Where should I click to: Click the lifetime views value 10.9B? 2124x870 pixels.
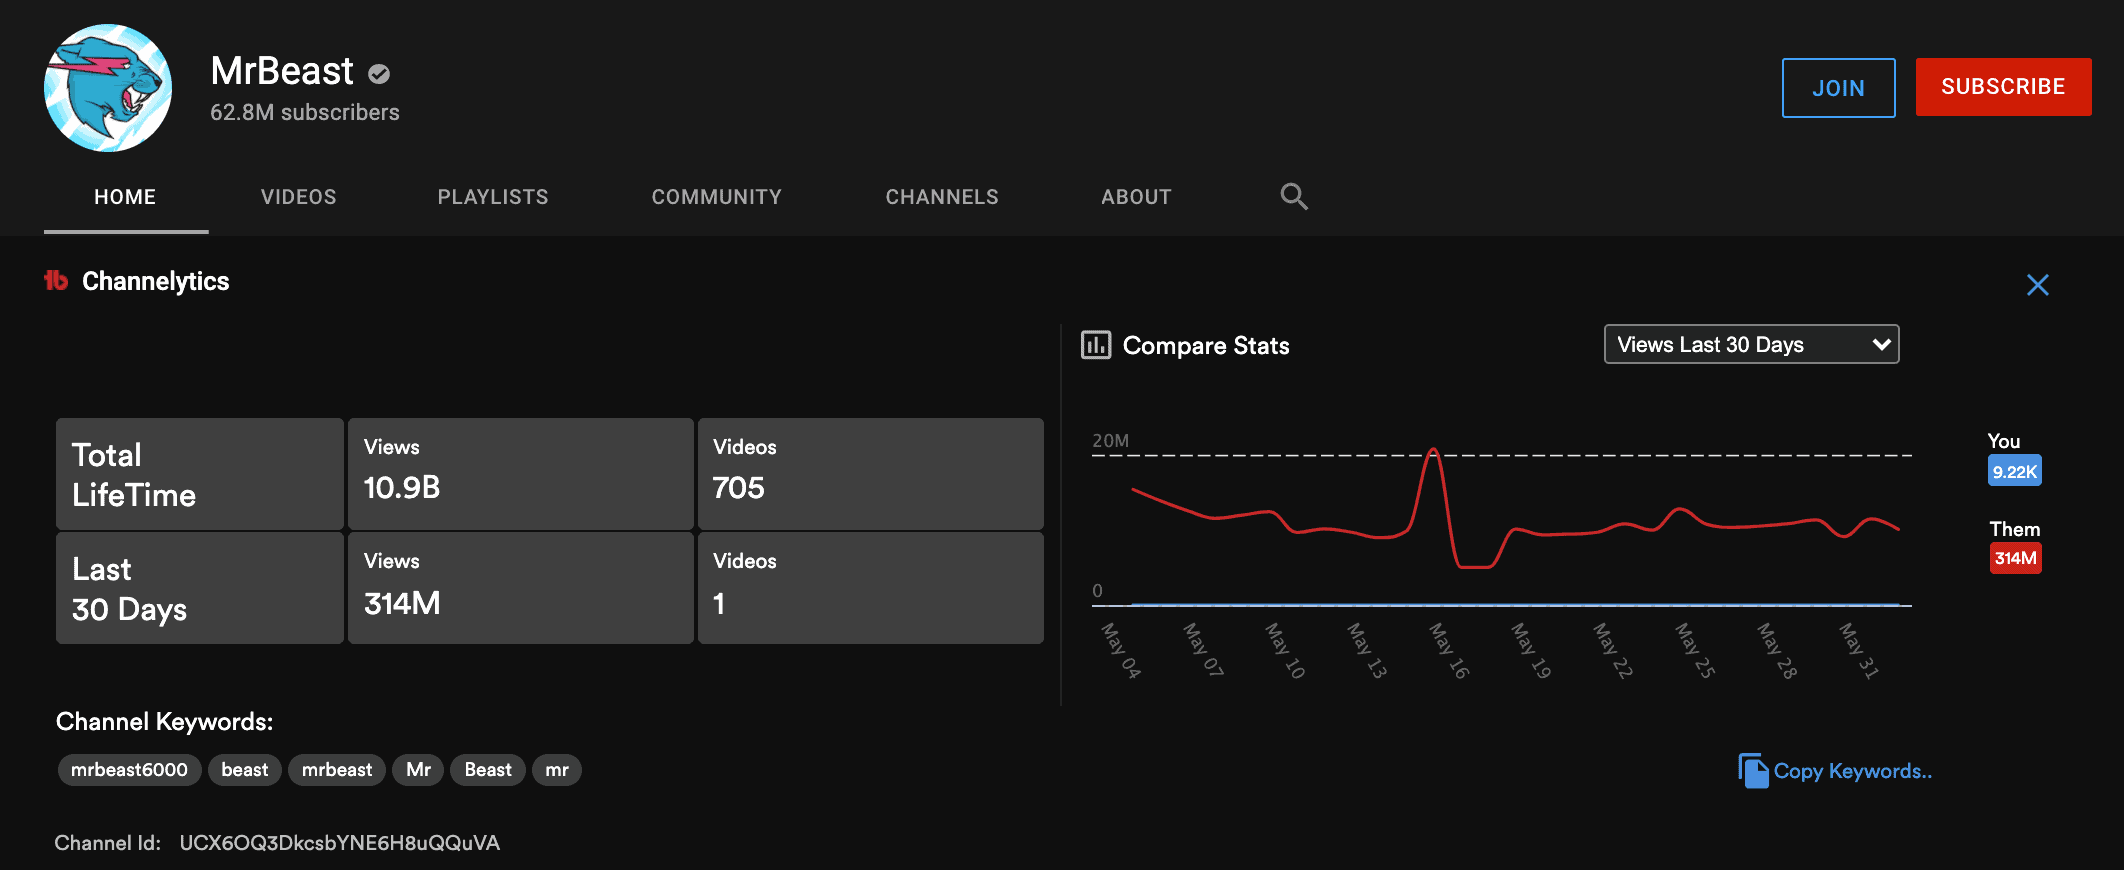(402, 488)
